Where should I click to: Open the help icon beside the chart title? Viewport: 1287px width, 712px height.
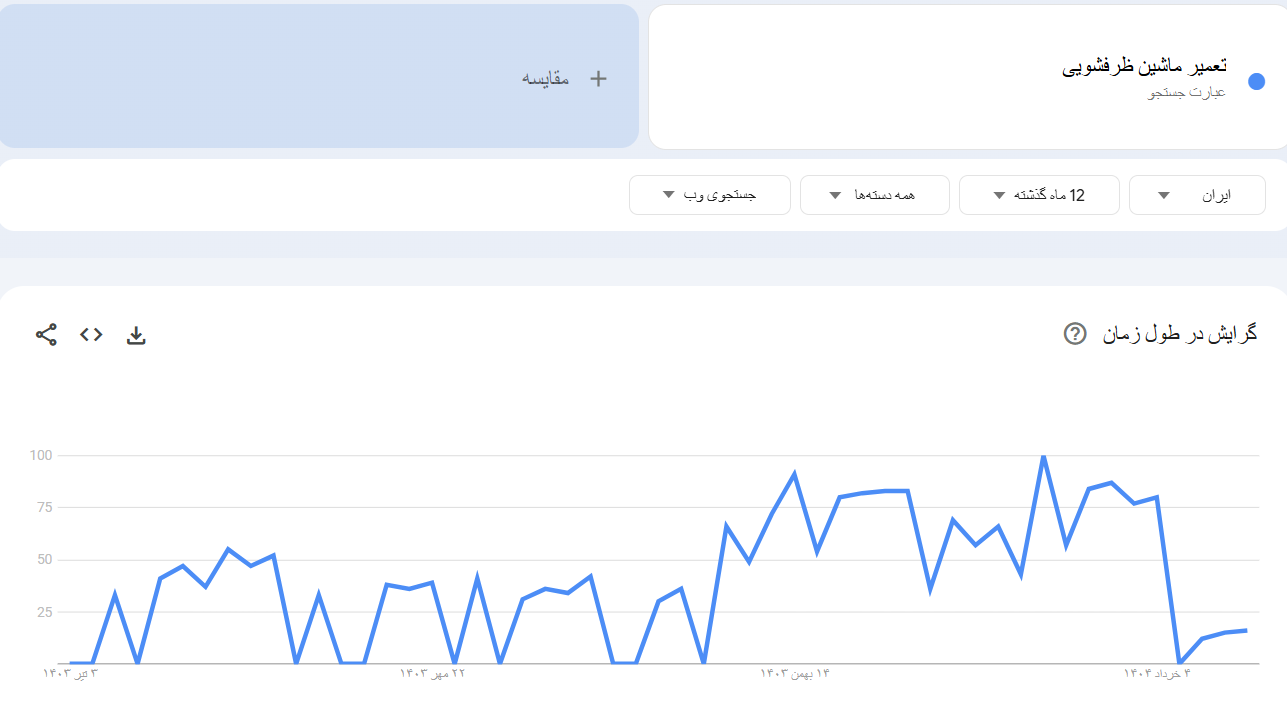(1074, 334)
